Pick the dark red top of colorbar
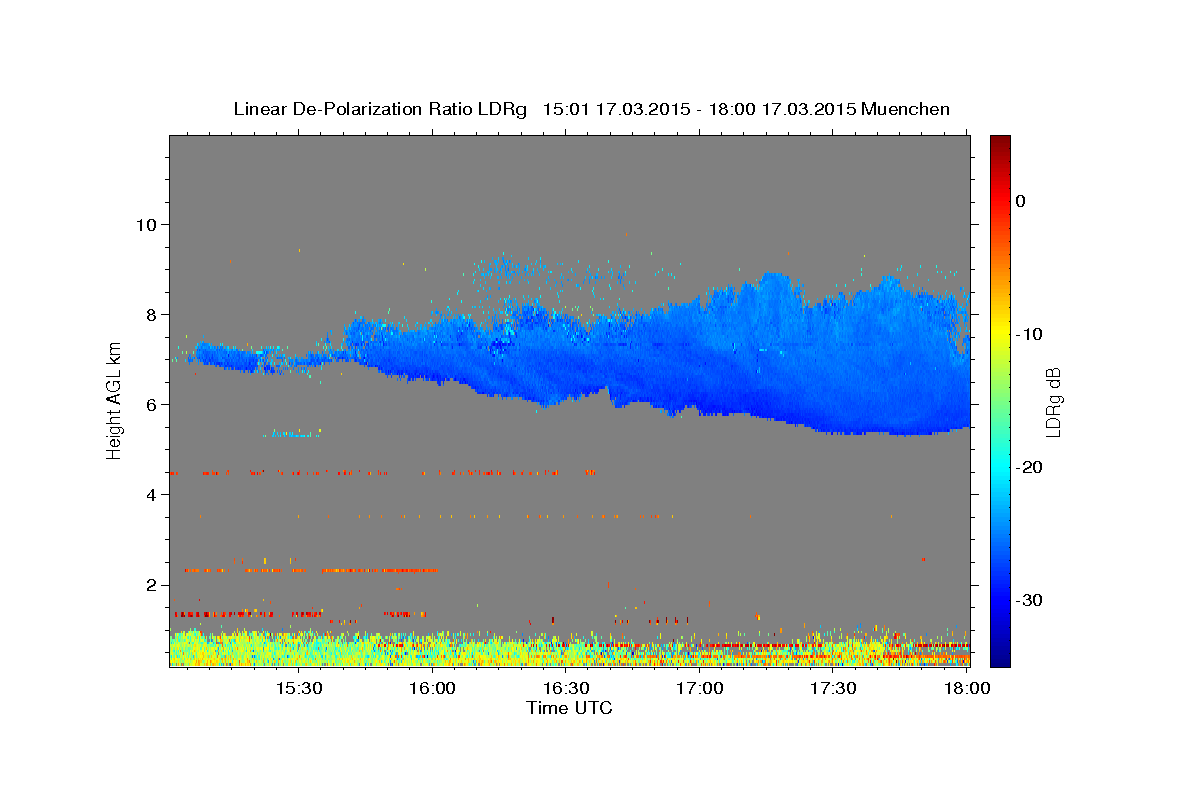This screenshot has width=1200, height=800. (x=1000, y=143)
